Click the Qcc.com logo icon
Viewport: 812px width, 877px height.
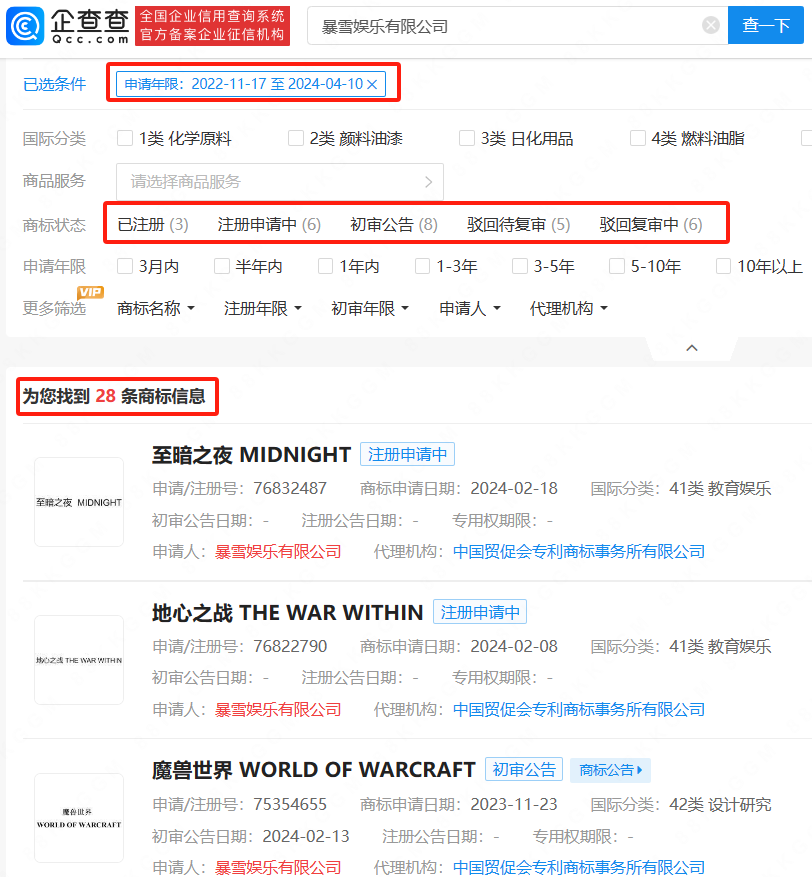pyautogui.click(x=25, y=26)
